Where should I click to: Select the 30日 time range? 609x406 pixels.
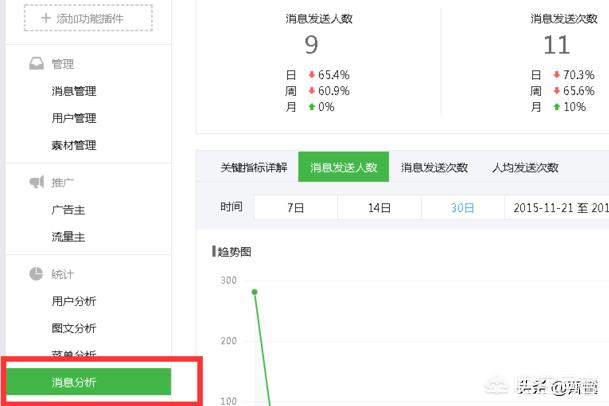tap(463, 208)
